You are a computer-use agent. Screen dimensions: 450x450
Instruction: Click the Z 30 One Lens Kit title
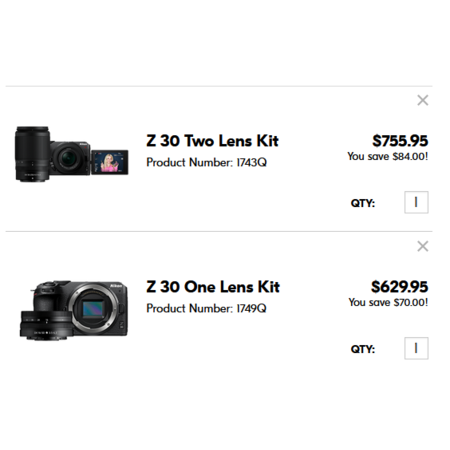[x=213, y=287]
